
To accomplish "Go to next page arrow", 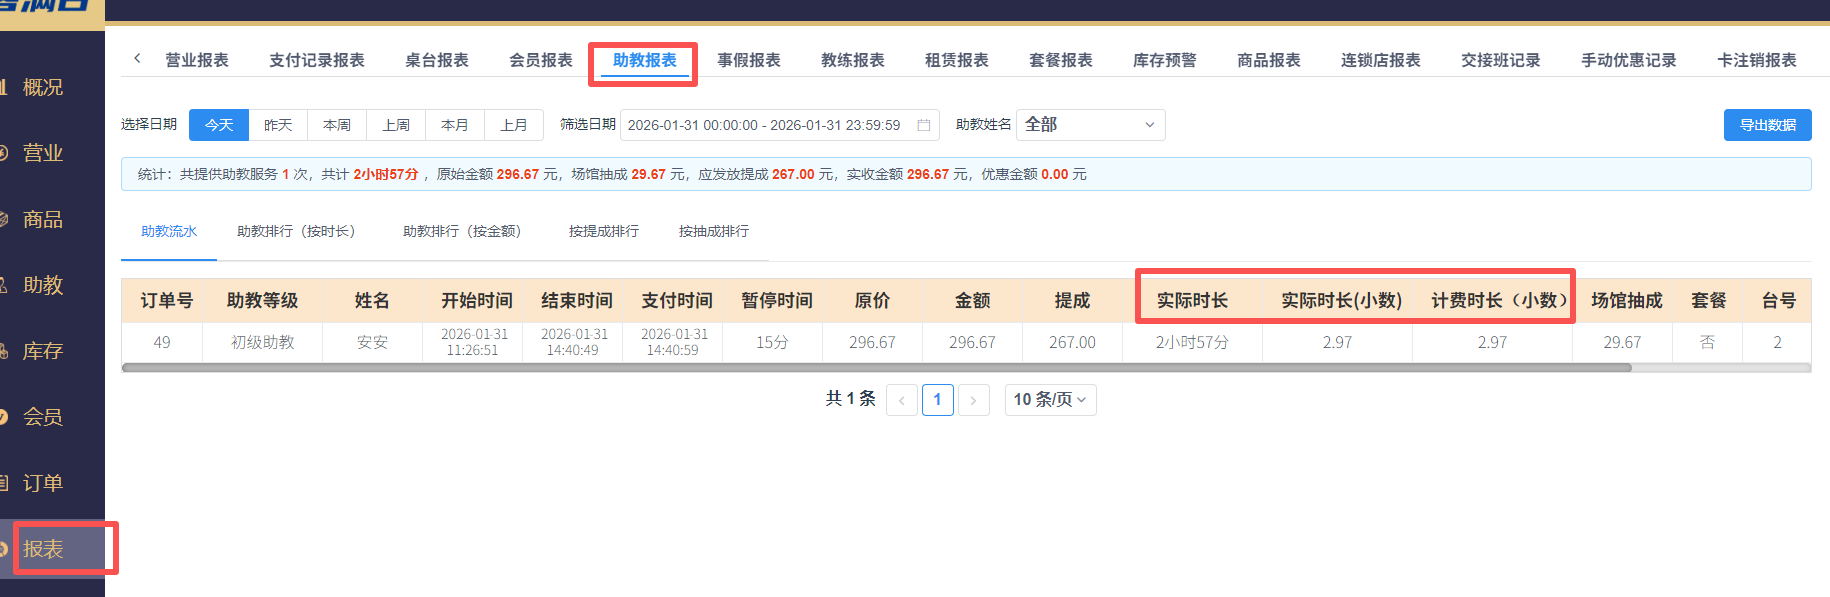I will tap(974, 400).
